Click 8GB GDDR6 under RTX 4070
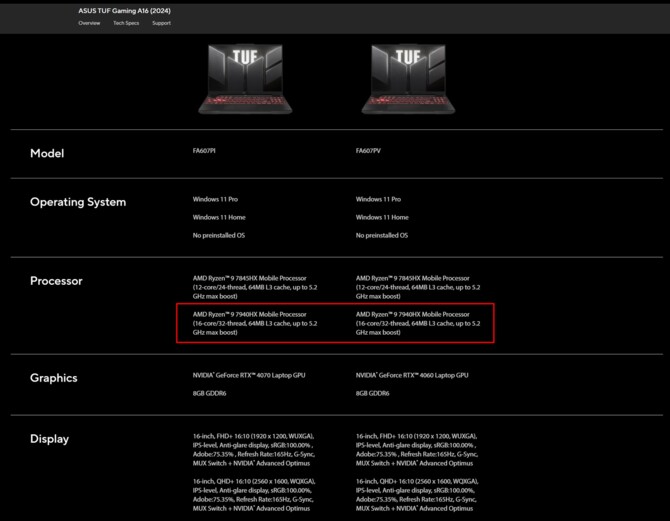Viewport: 670px width, 521px height. [209, 393]
